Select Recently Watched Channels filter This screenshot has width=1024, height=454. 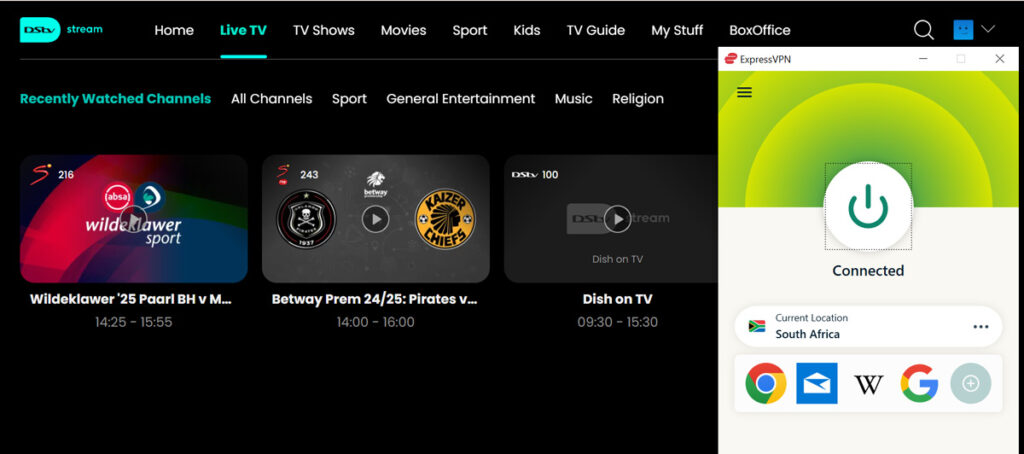point(116,99)
